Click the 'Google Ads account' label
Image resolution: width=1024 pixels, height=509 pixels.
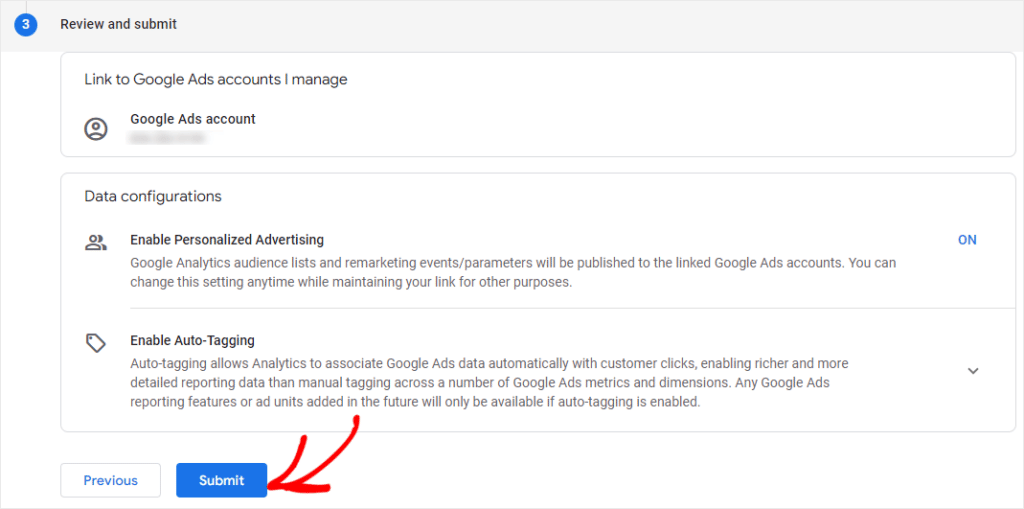pyautogui.click(x=193, y=119)
